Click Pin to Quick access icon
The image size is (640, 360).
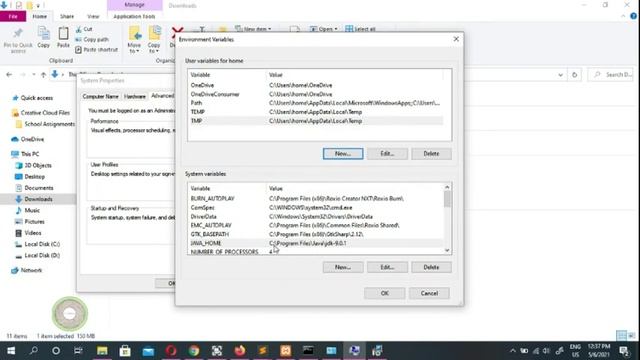click(x=18, y=40)
